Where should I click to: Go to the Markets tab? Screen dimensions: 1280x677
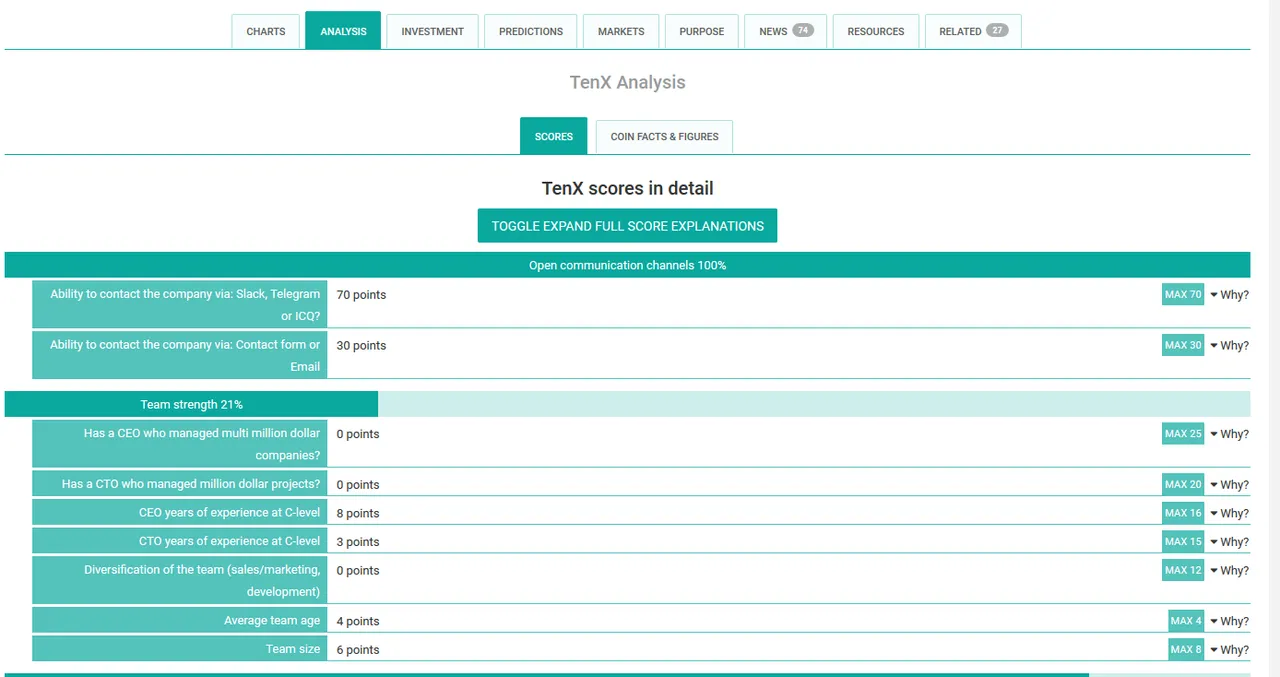click(x=621, y=31)
